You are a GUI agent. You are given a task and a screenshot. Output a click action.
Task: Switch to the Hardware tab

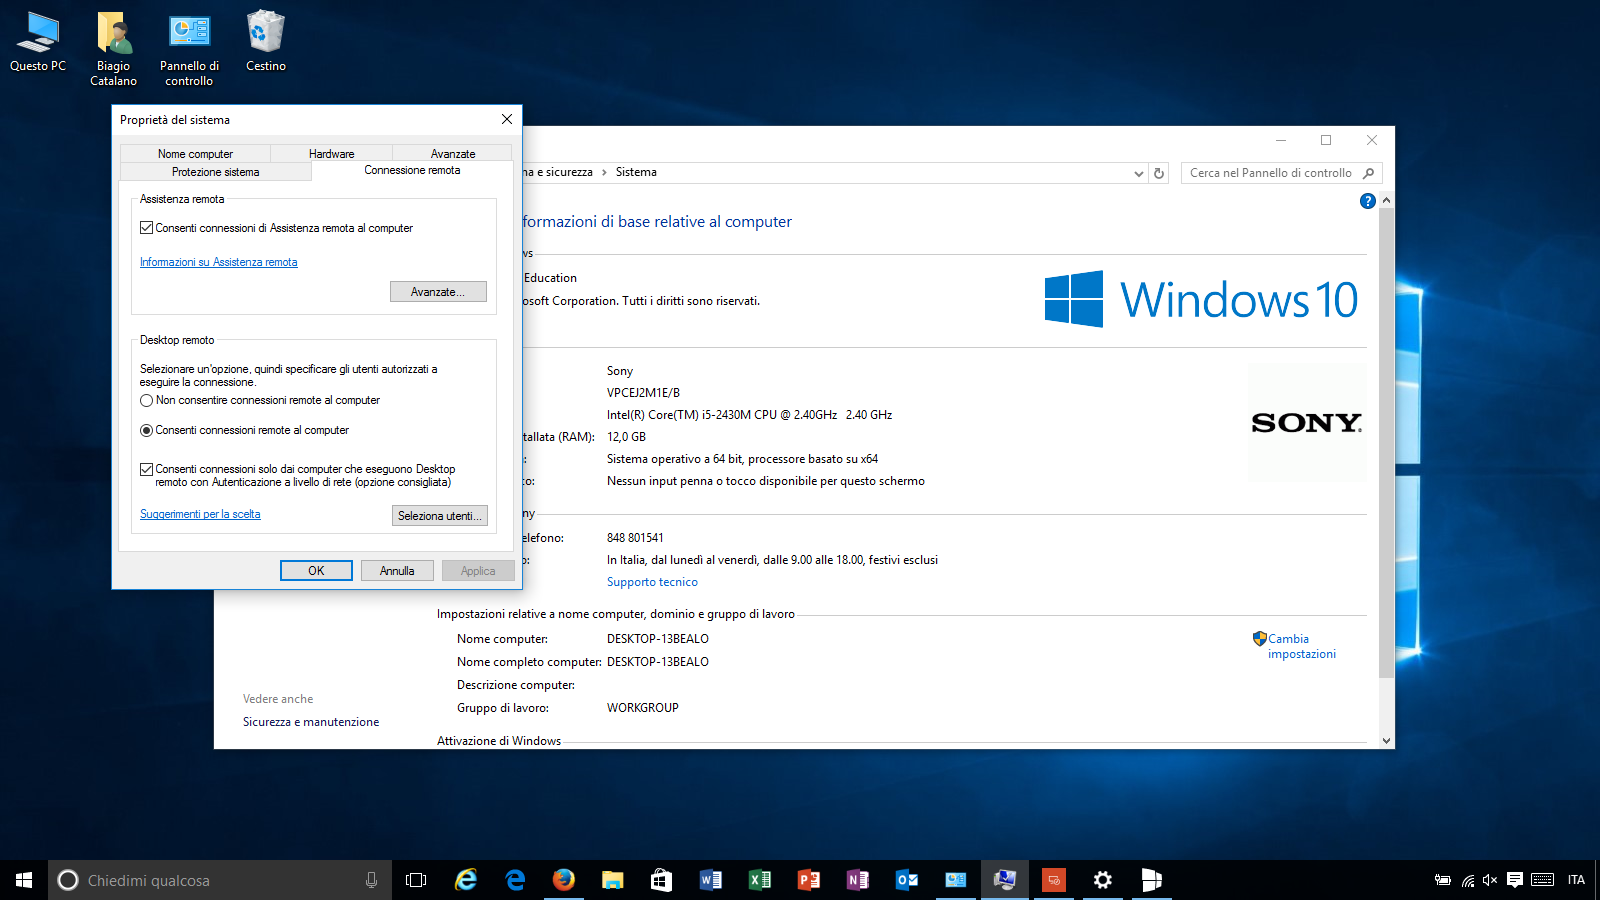coord(331,154)
